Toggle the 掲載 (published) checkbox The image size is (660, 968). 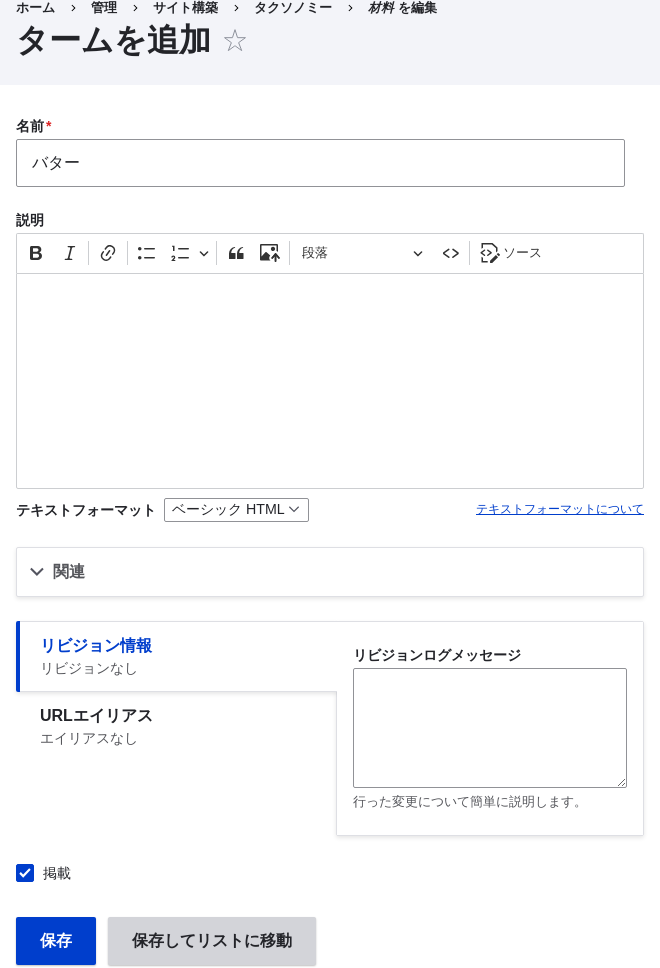pos(25,873)
